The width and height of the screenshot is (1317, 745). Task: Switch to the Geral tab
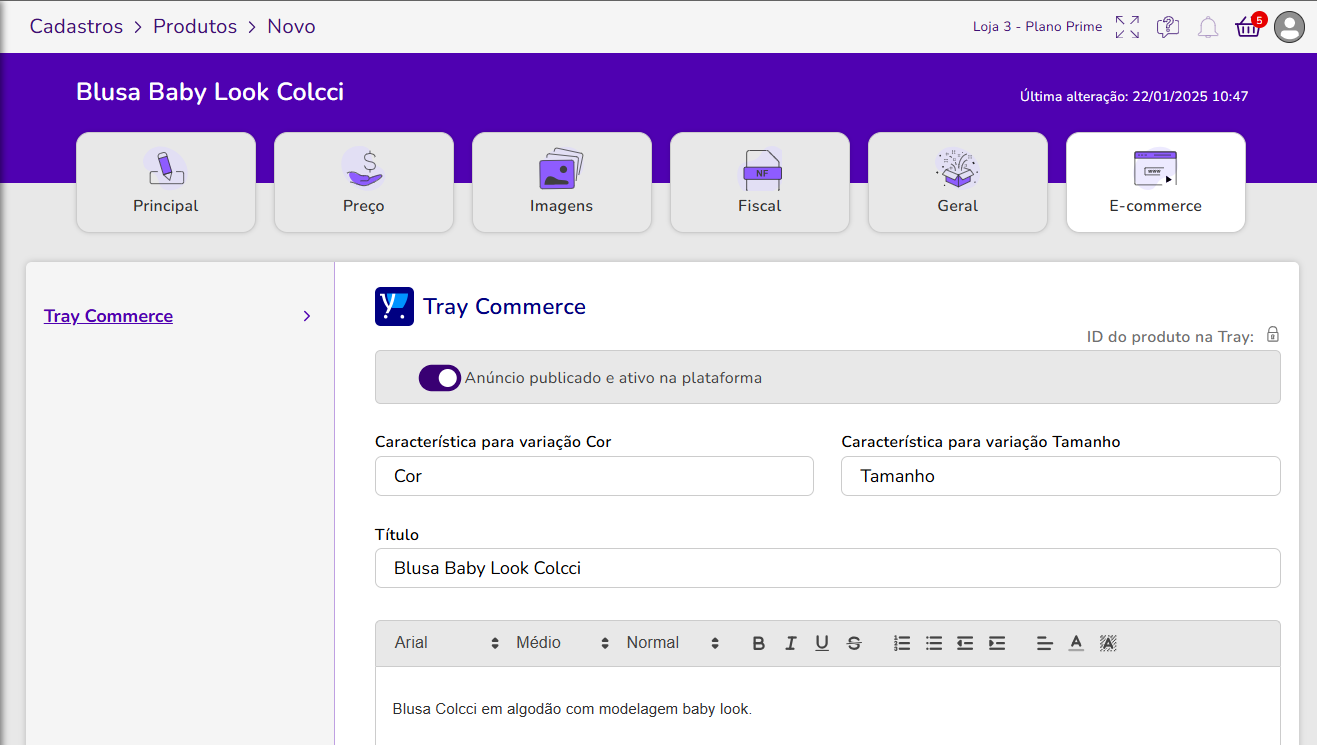958,182
